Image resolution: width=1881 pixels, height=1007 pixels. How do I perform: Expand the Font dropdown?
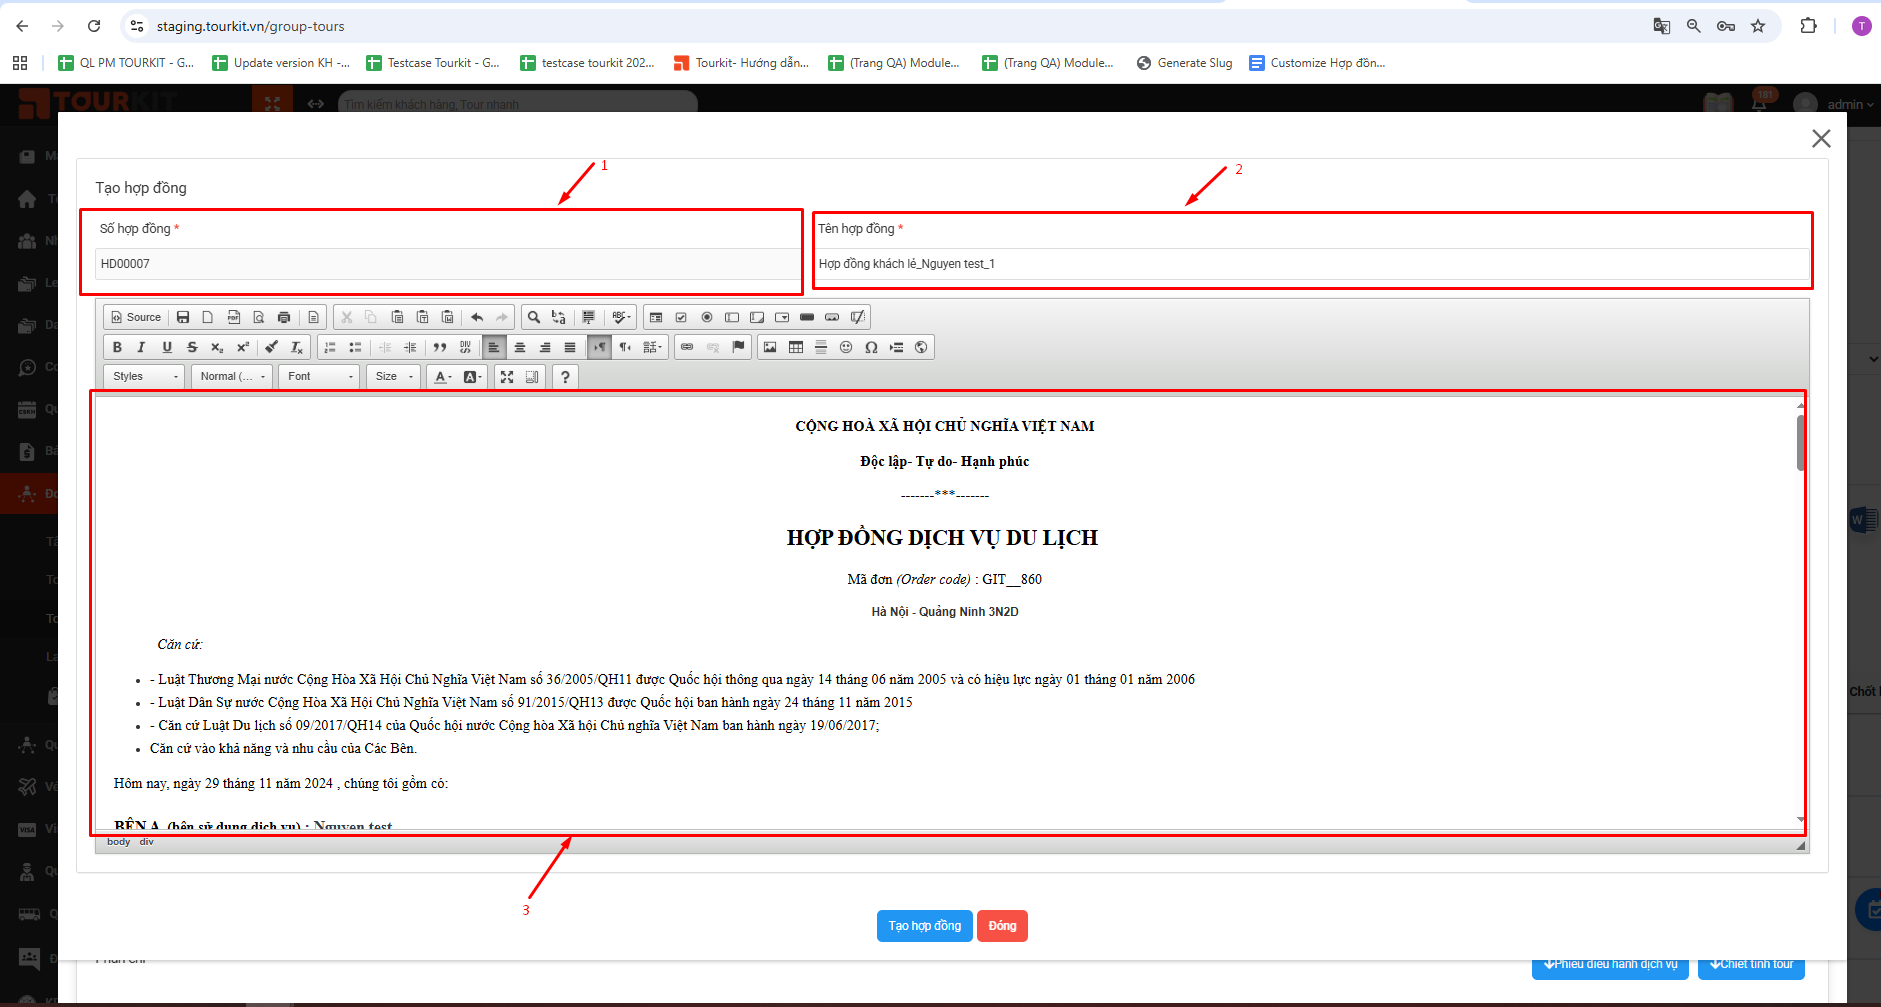pyautogui.click(x=319, y=377)
